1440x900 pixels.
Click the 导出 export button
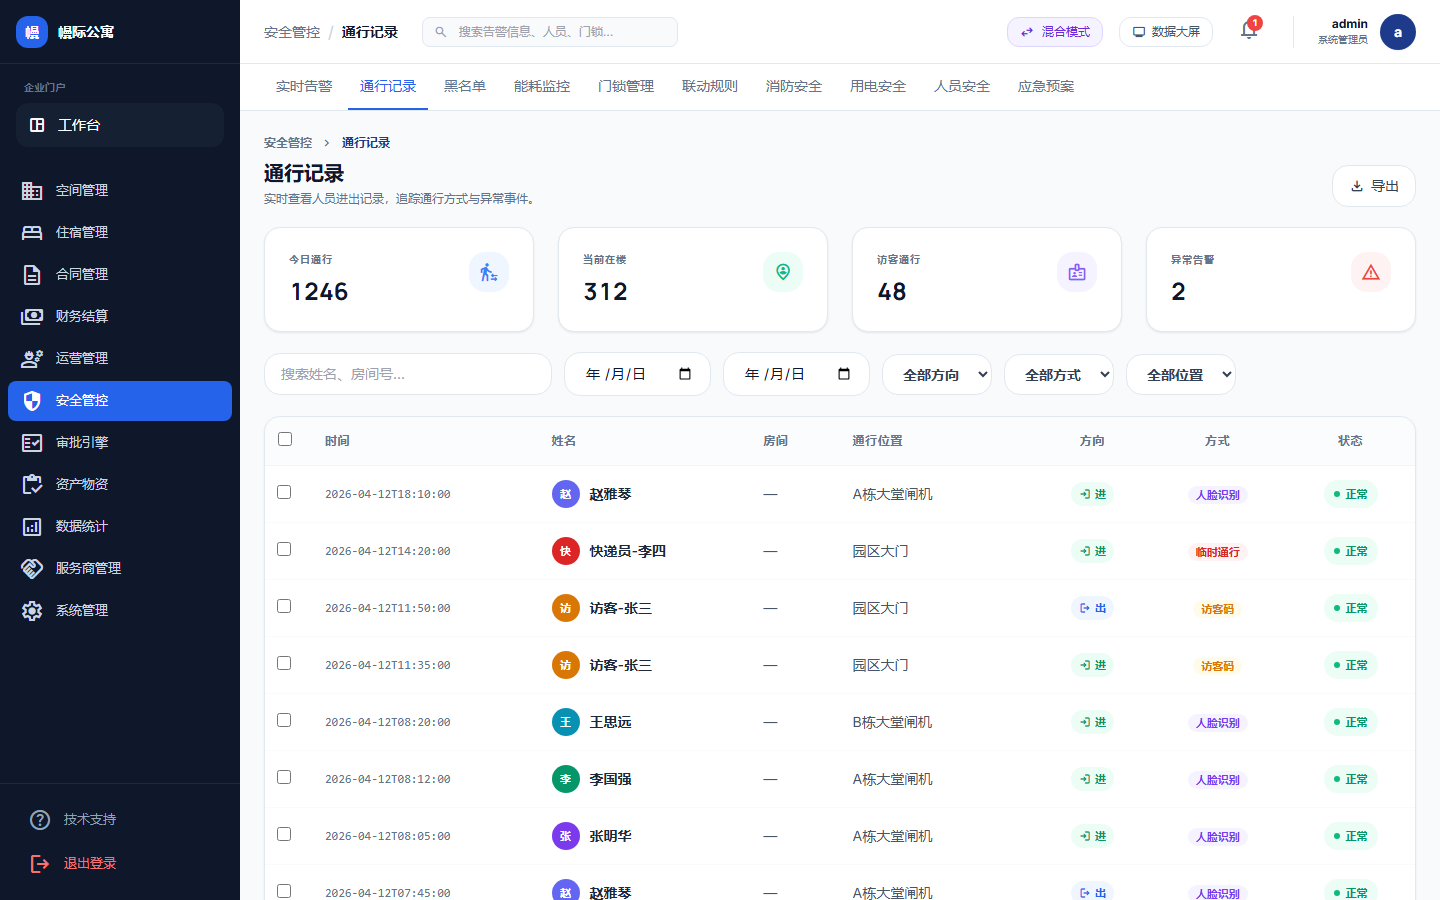(x=1373, y=185)
